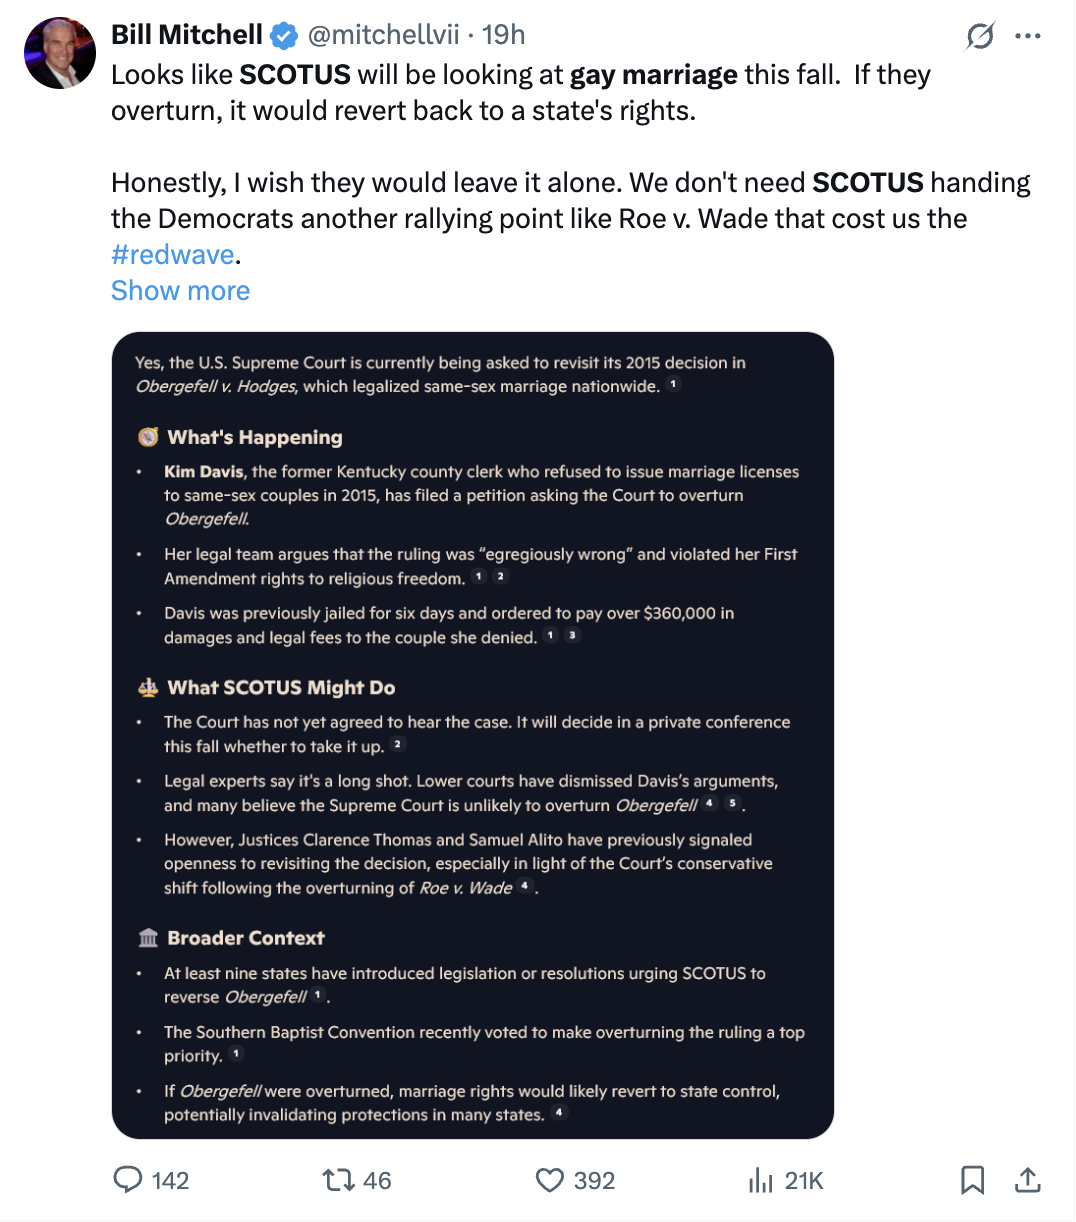Open the attached dark screenshot image
This screenshot has width=1076, height=1222.
pyautogui.click(x=472, y=735)
